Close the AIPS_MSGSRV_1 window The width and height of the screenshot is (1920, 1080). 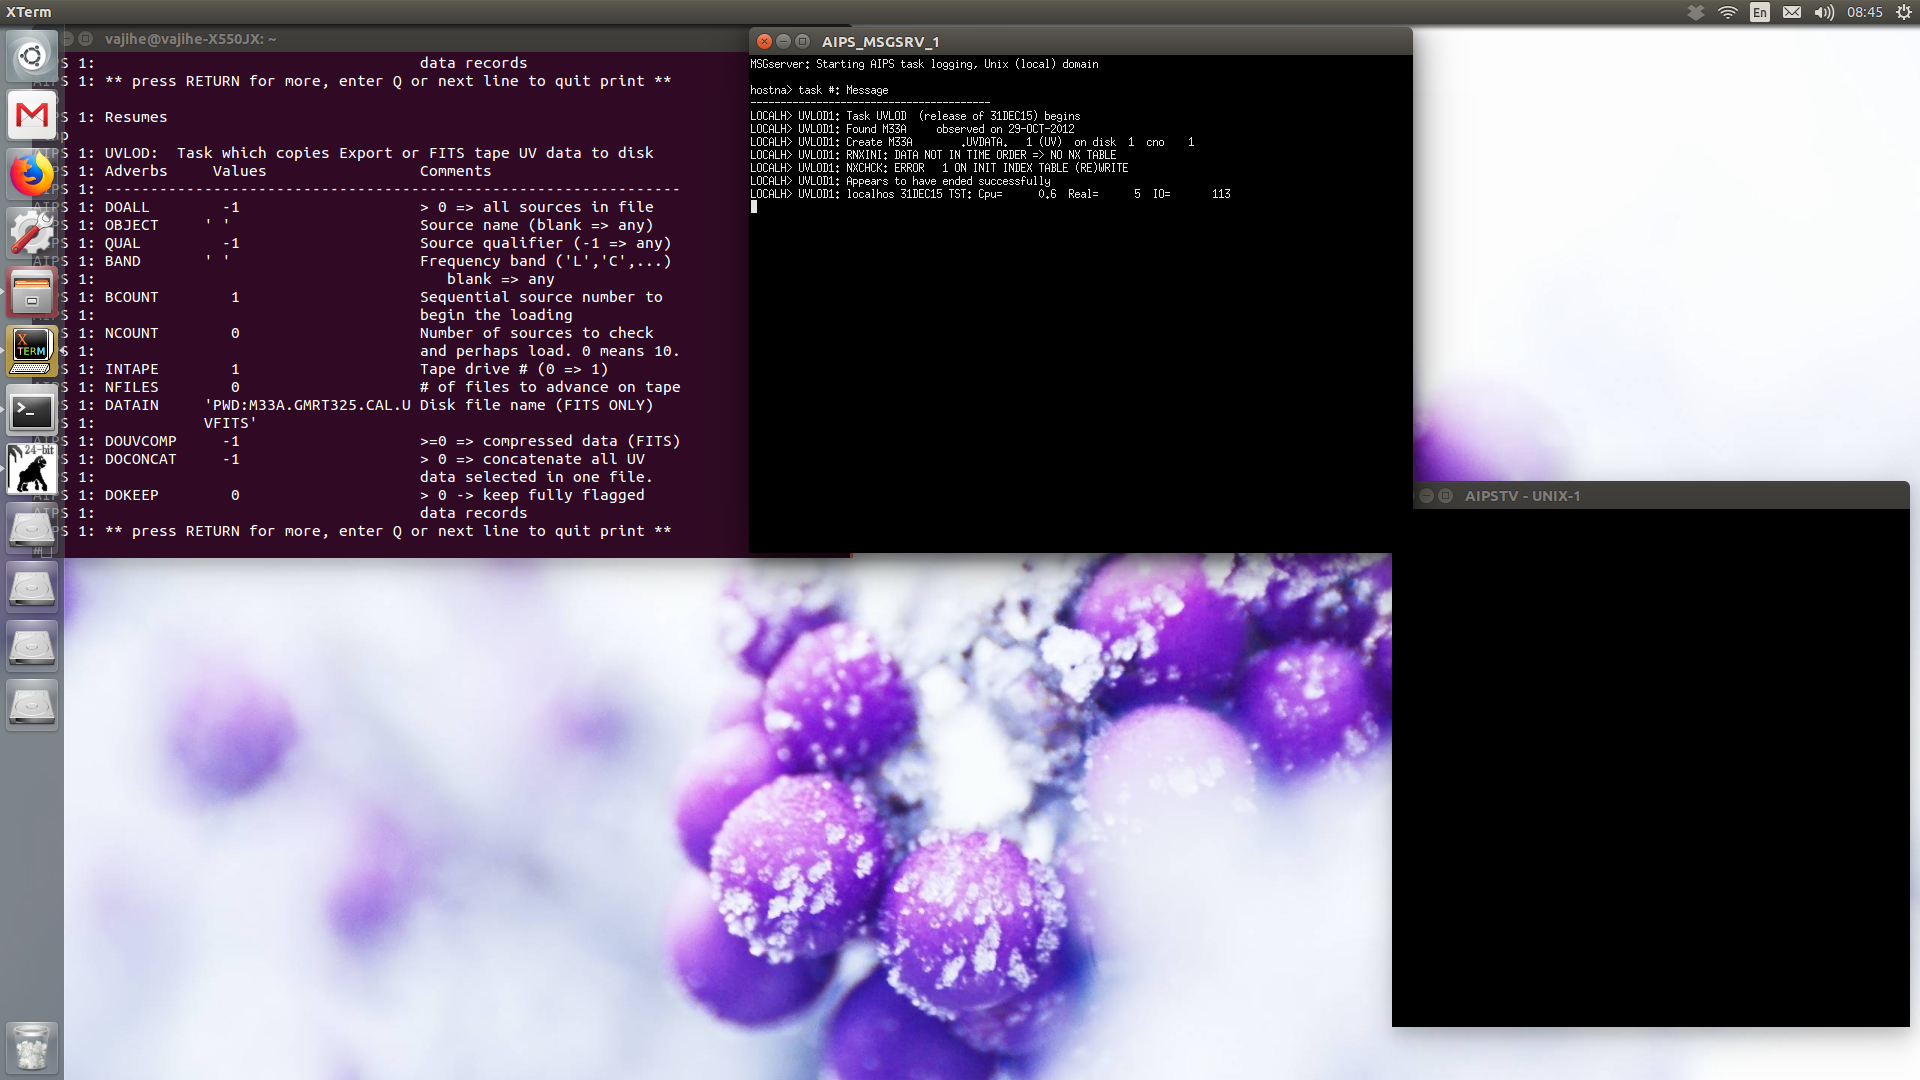pos(764,41)
